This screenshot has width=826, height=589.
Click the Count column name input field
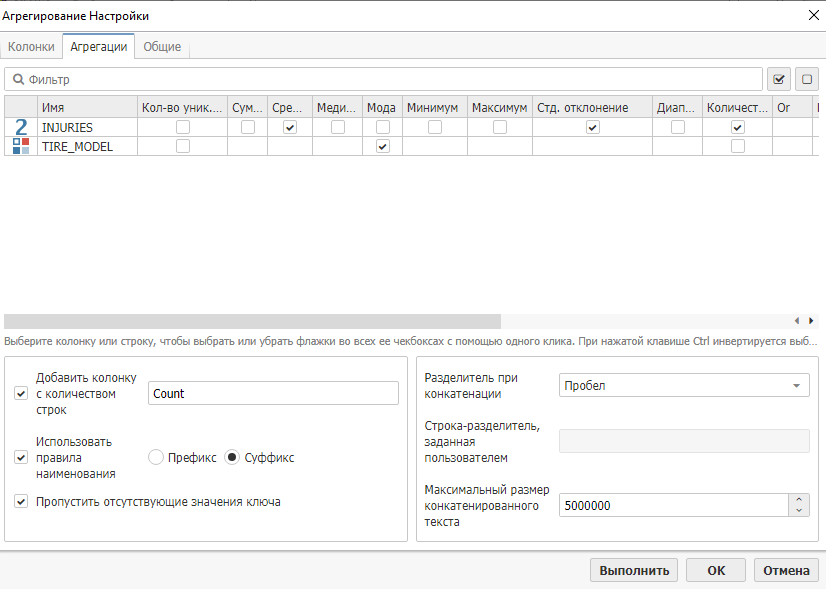pyautogui.click(x=272, y=394)
